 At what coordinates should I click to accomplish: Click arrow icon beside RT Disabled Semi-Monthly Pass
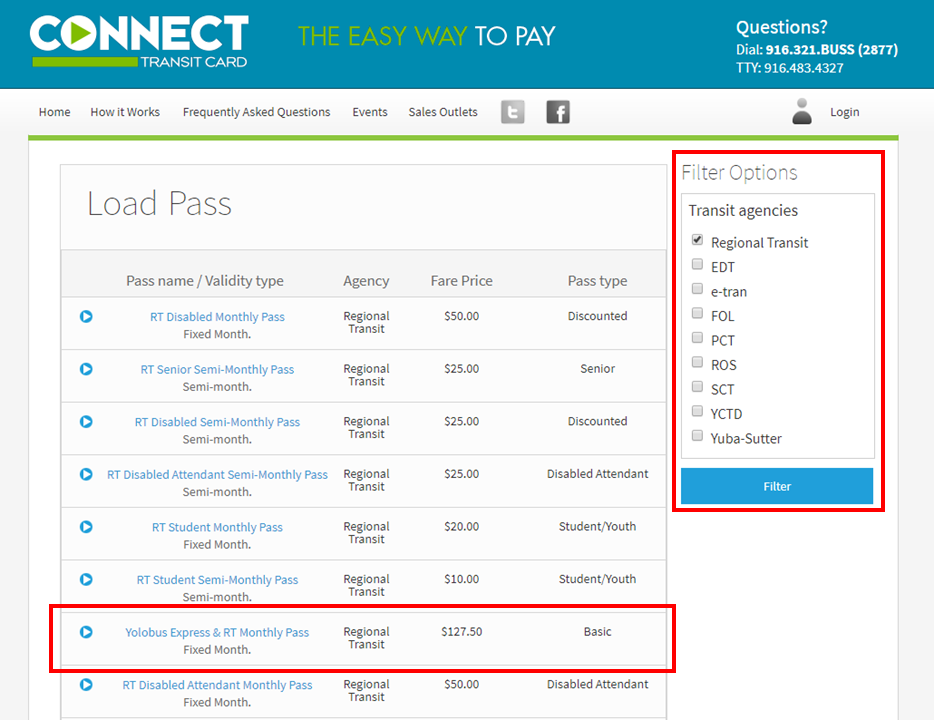point(86,422)
